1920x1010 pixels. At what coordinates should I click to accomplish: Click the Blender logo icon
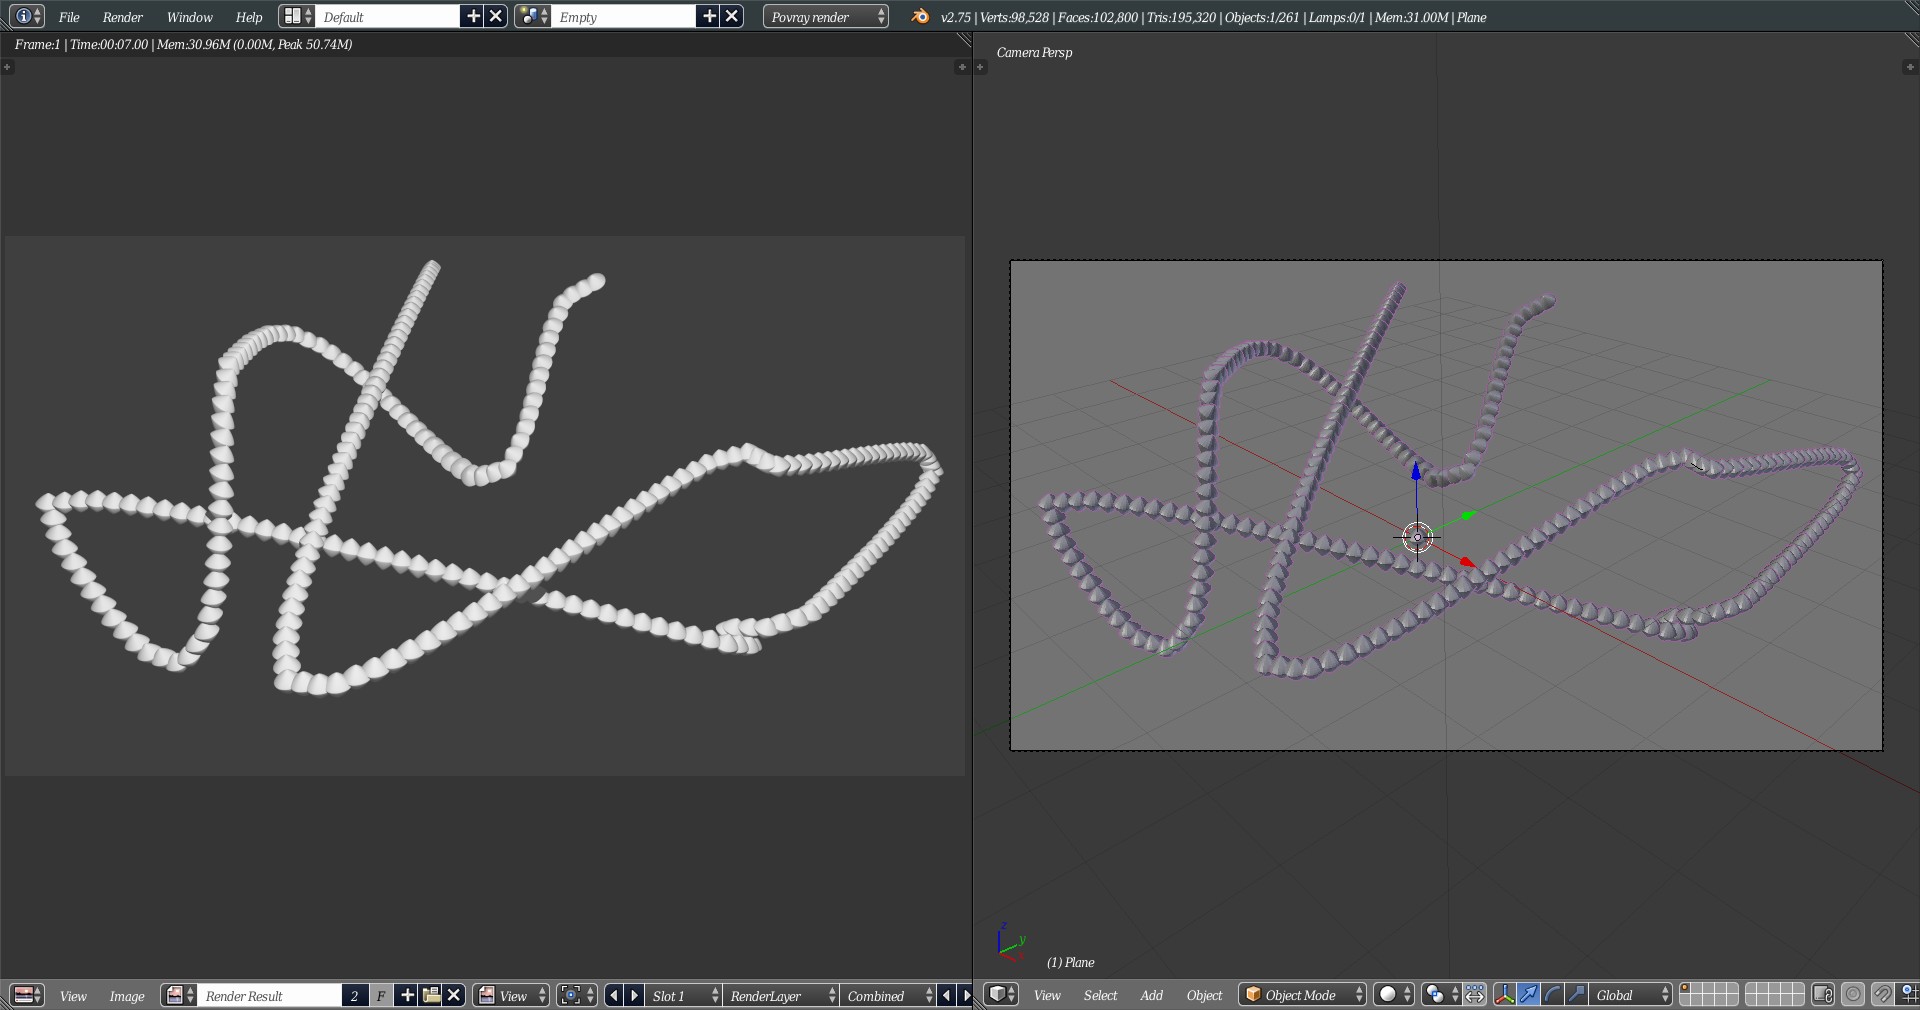coord(920,17)
